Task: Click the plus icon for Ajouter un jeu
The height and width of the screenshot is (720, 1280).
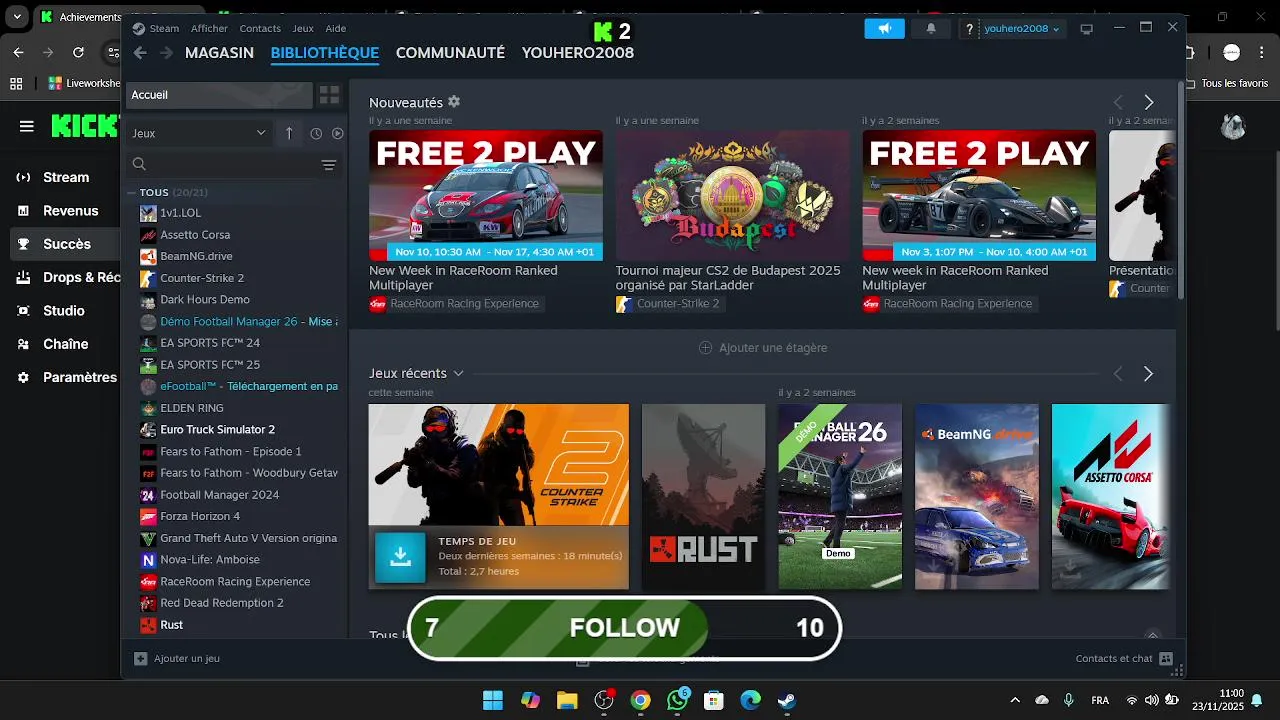Action: tap(141, 658)
